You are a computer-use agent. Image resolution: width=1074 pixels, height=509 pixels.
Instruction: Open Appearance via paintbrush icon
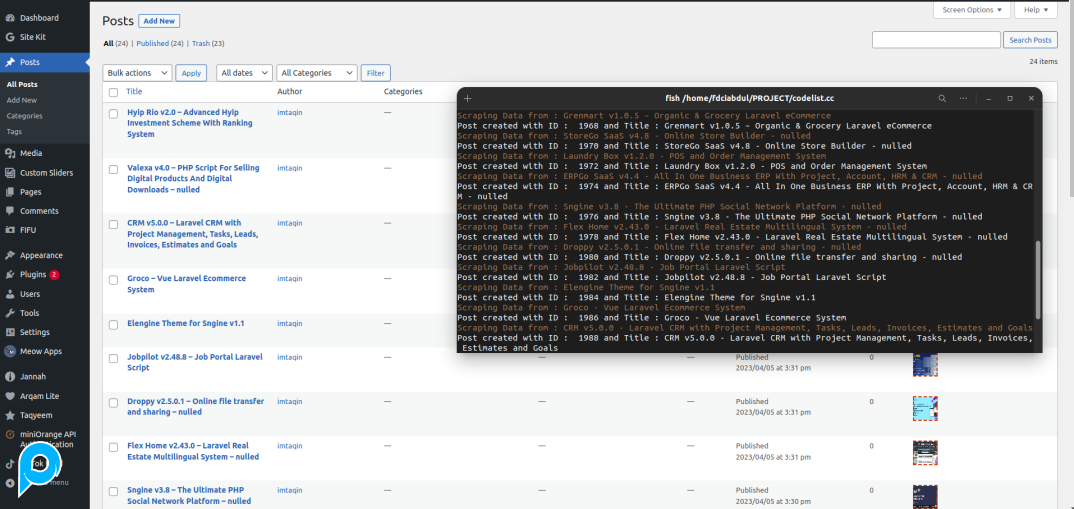tap(10, 255)
